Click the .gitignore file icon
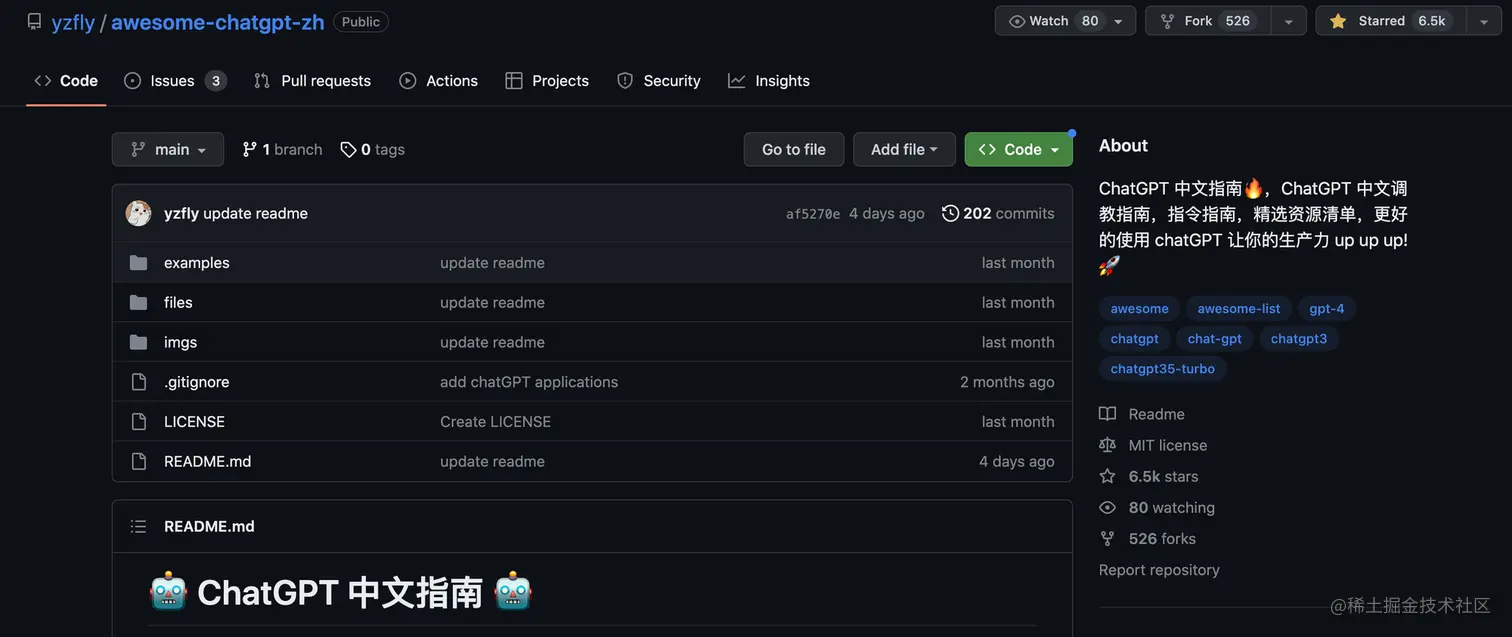1512x637 pixels. coord(139,382)
